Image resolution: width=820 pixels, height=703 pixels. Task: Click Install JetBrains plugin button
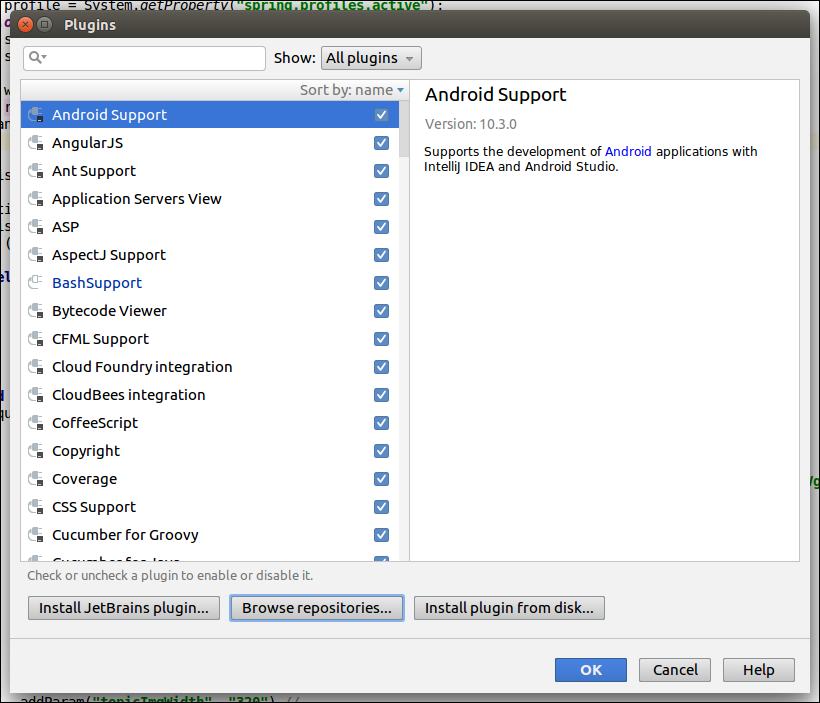[124, 608]
